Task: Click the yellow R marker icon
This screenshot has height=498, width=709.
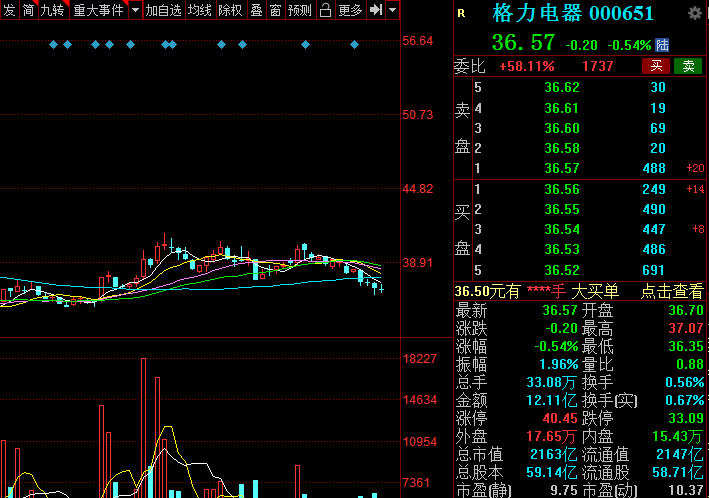Action: 461,14
